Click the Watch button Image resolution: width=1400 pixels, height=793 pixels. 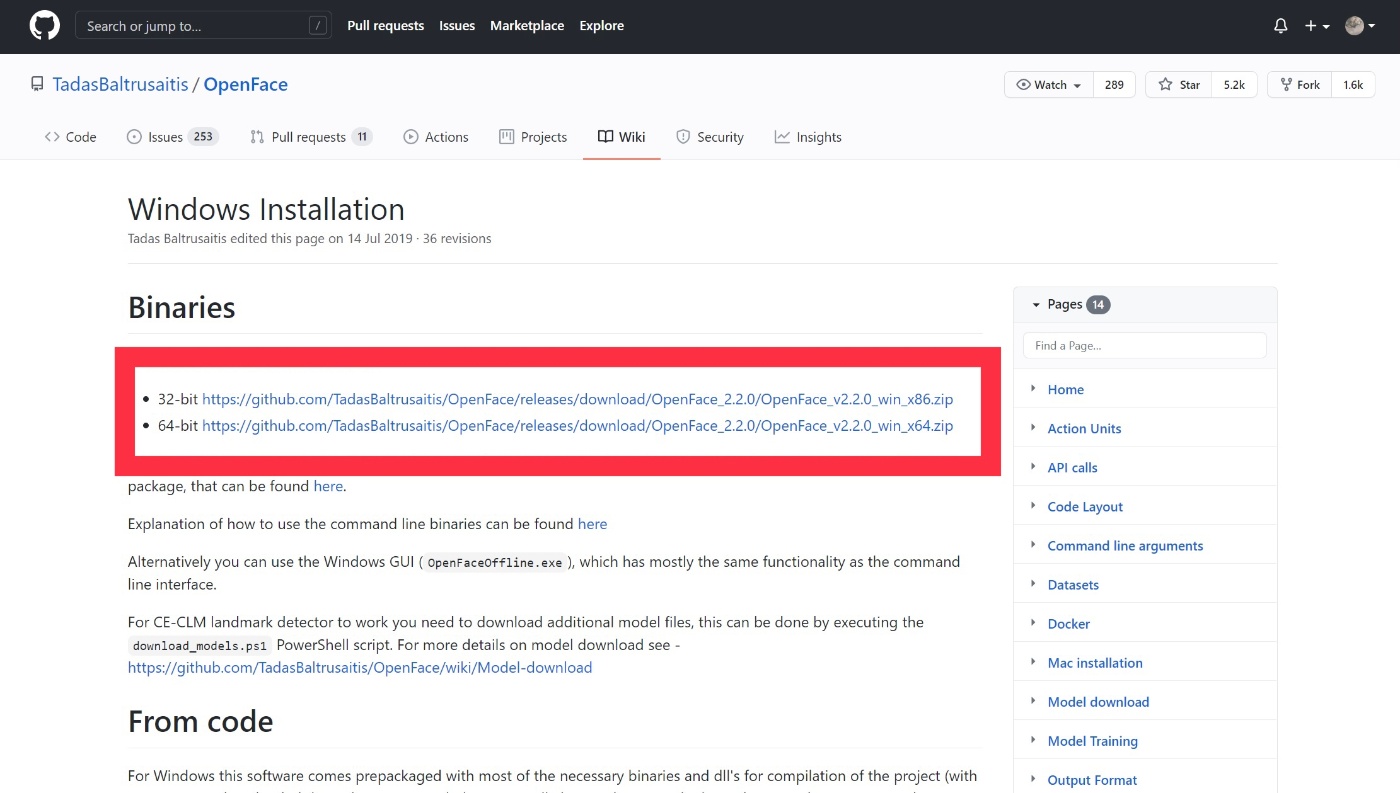[x=1049, y=85]
